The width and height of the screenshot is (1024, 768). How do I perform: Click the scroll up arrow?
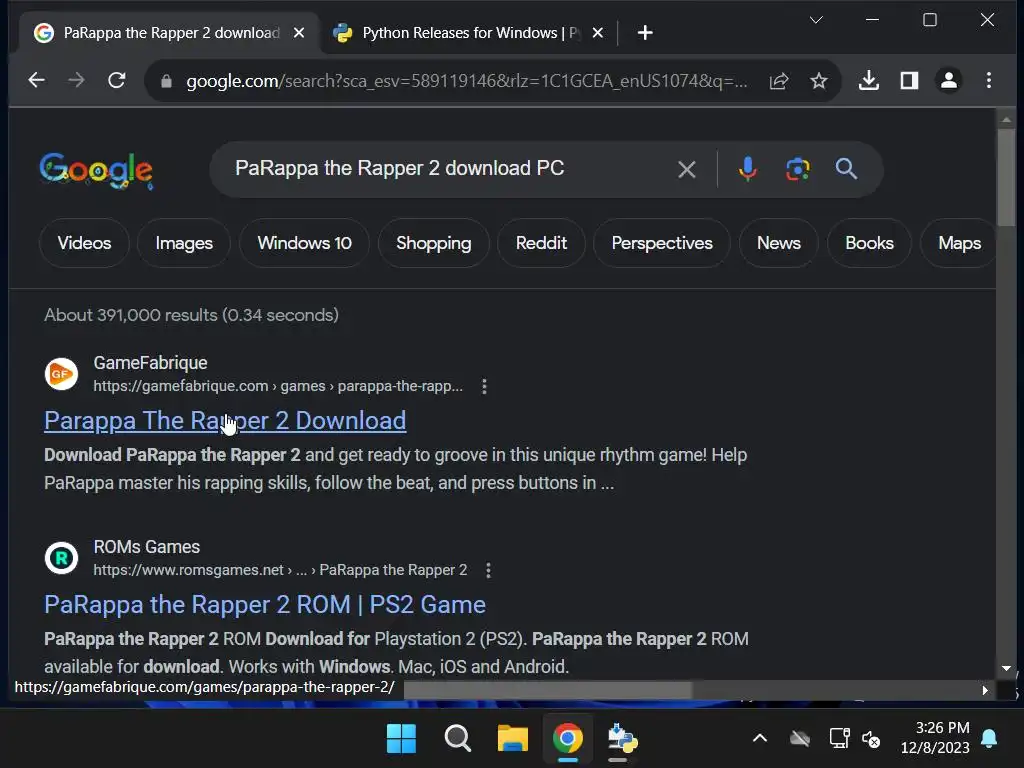1006,120
